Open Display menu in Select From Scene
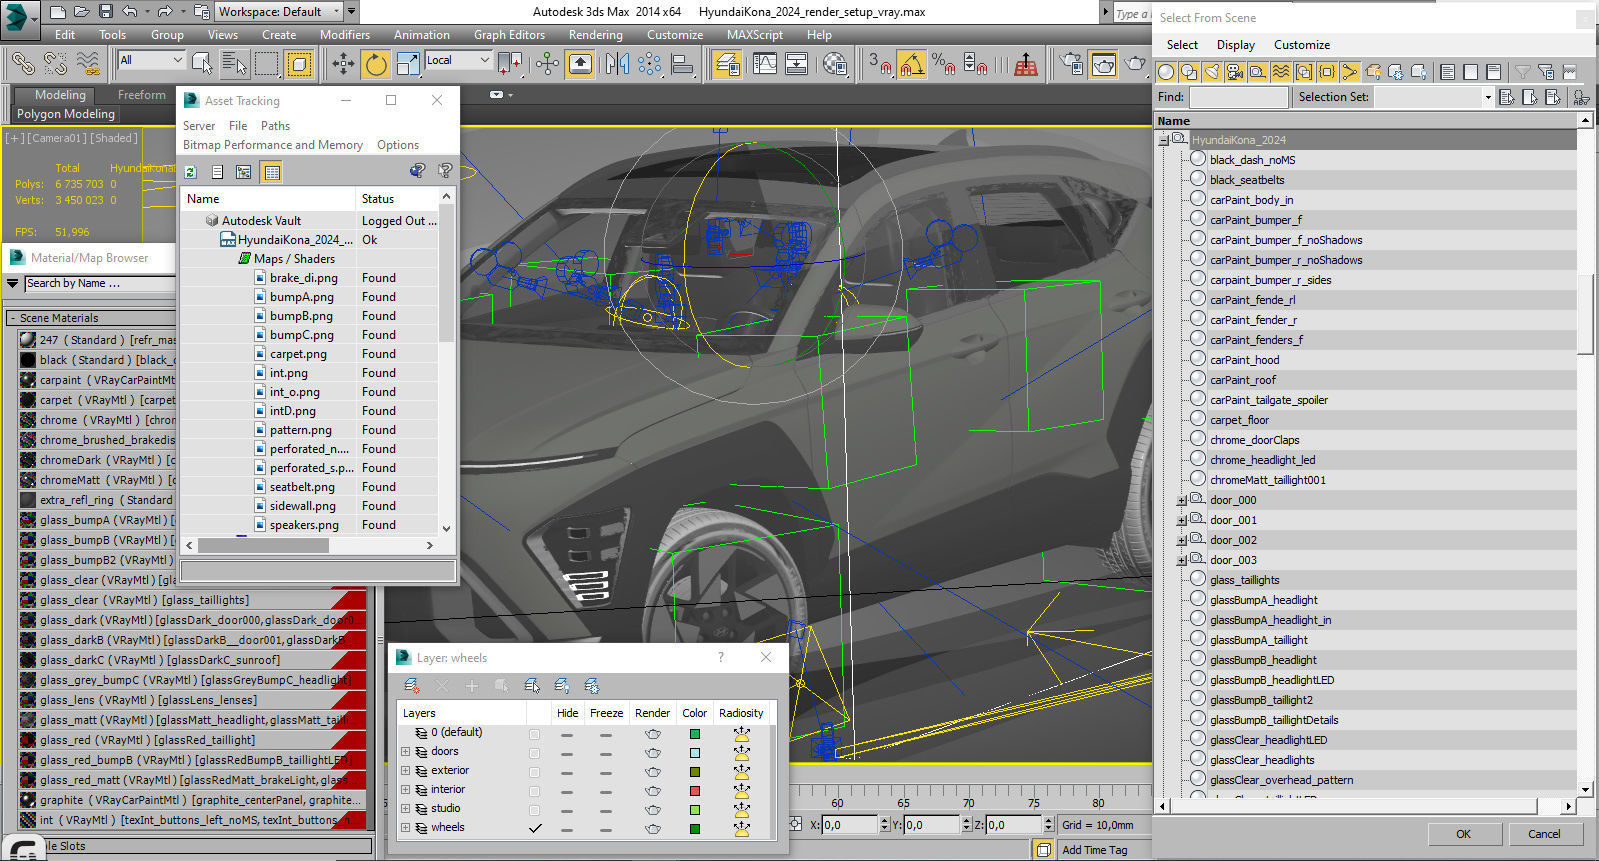The image size is (1599, 861). coord(1235,45)
